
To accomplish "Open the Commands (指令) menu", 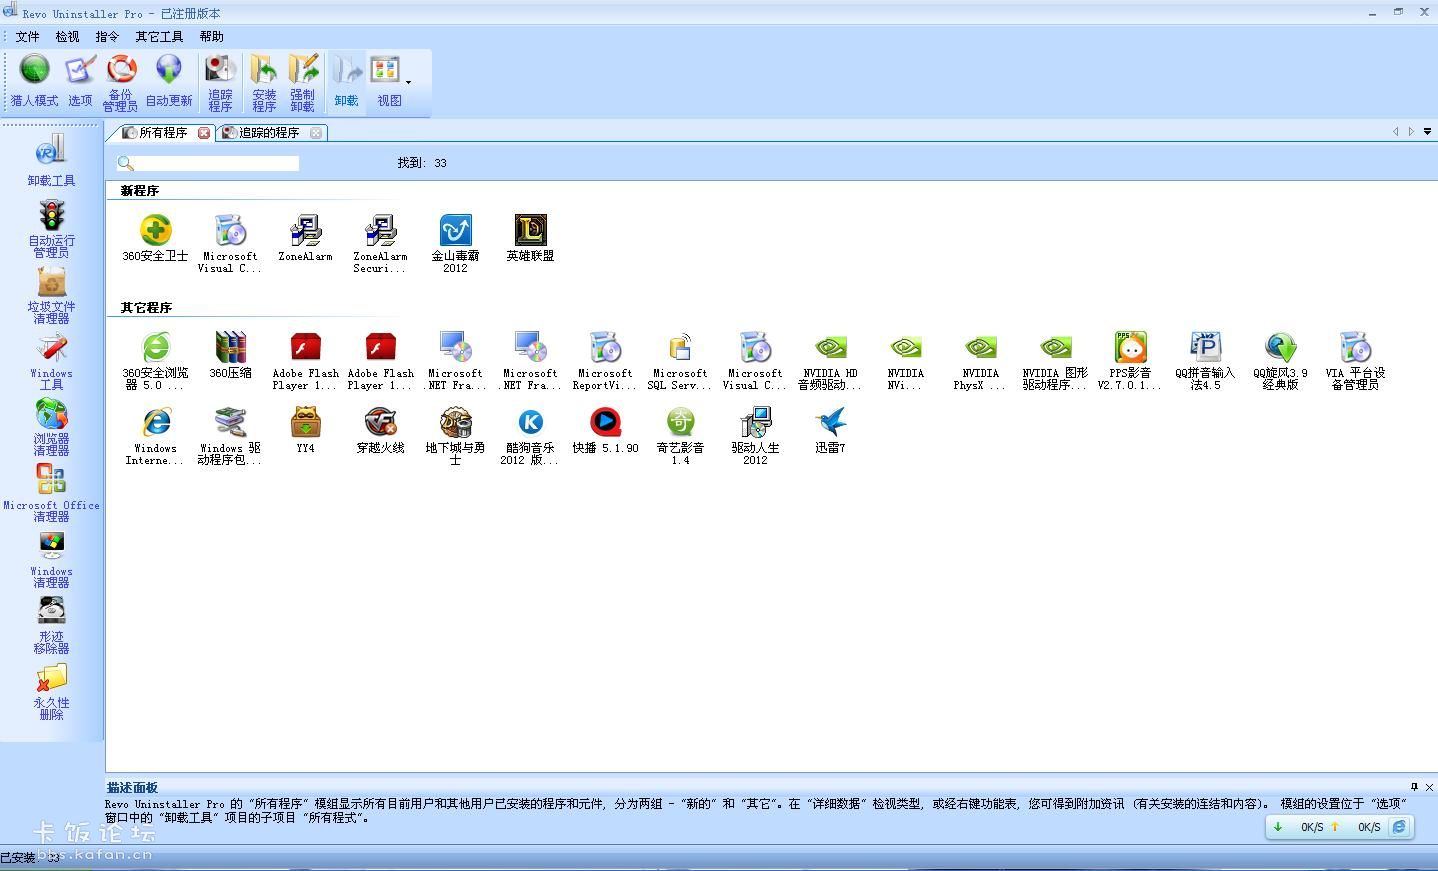I will pos(107,36).
